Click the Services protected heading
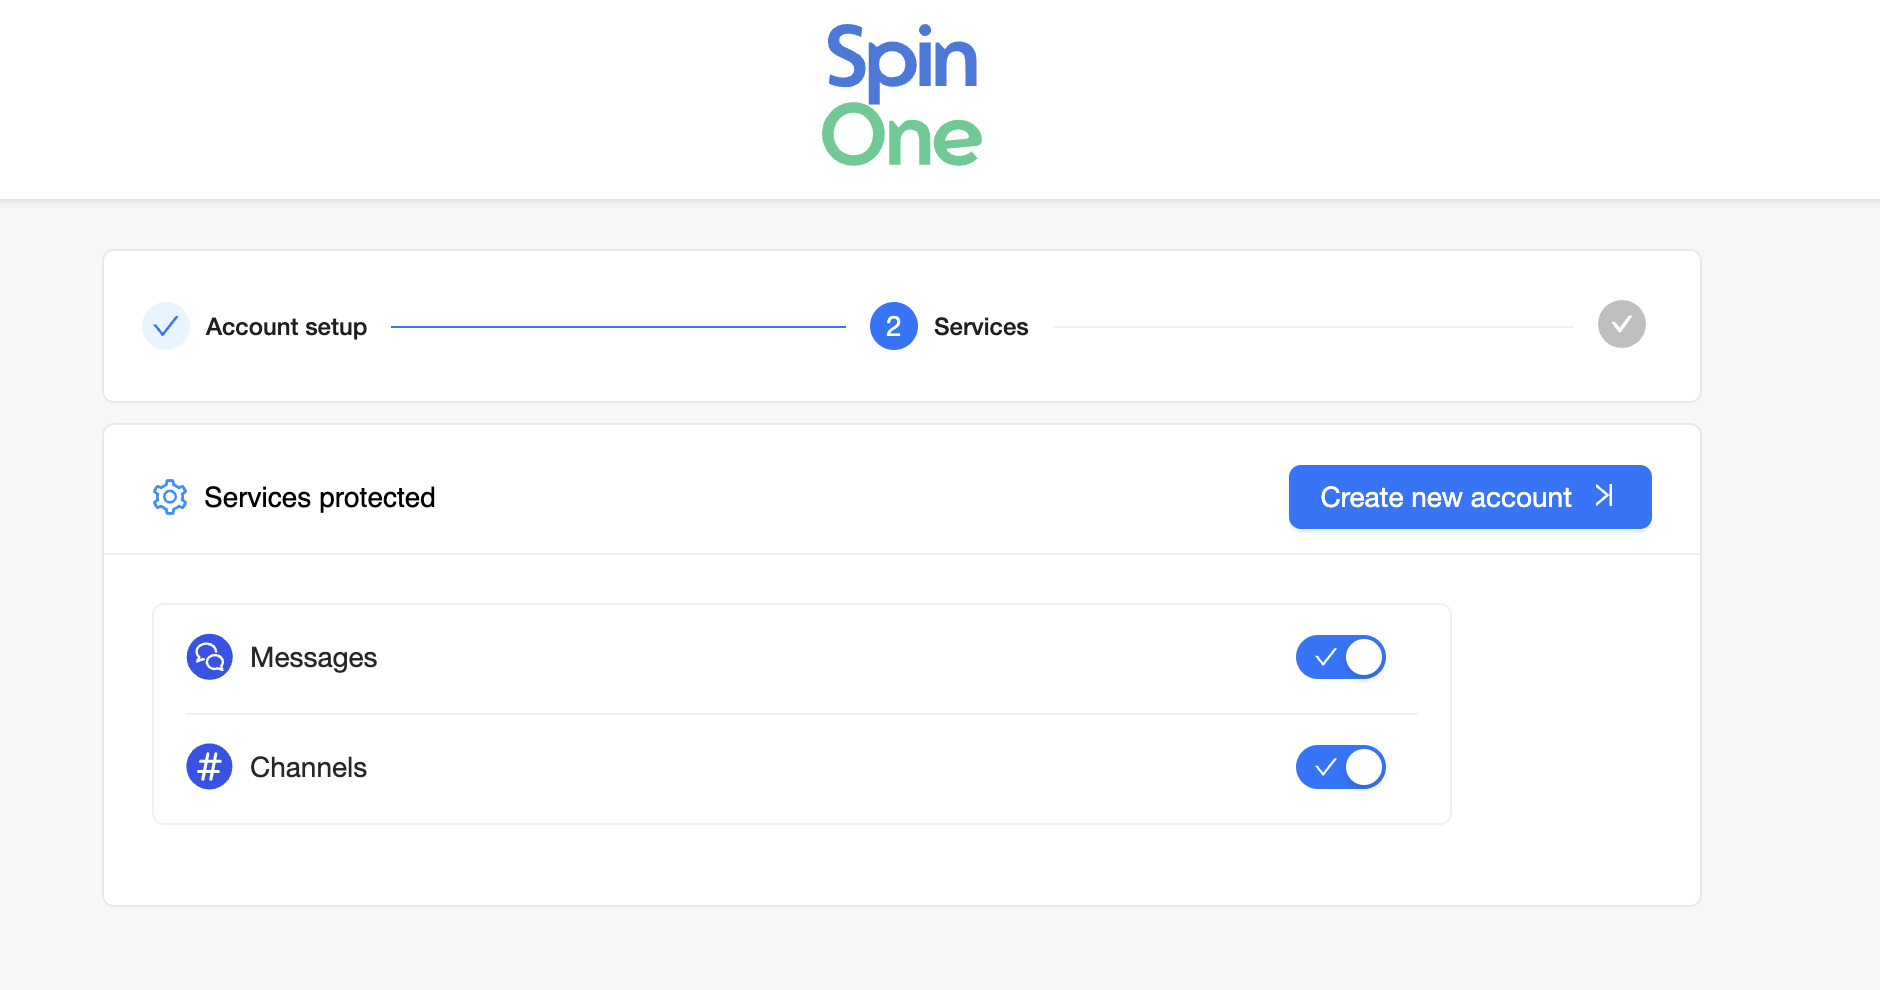The image size is (1880, 990). 319,497
